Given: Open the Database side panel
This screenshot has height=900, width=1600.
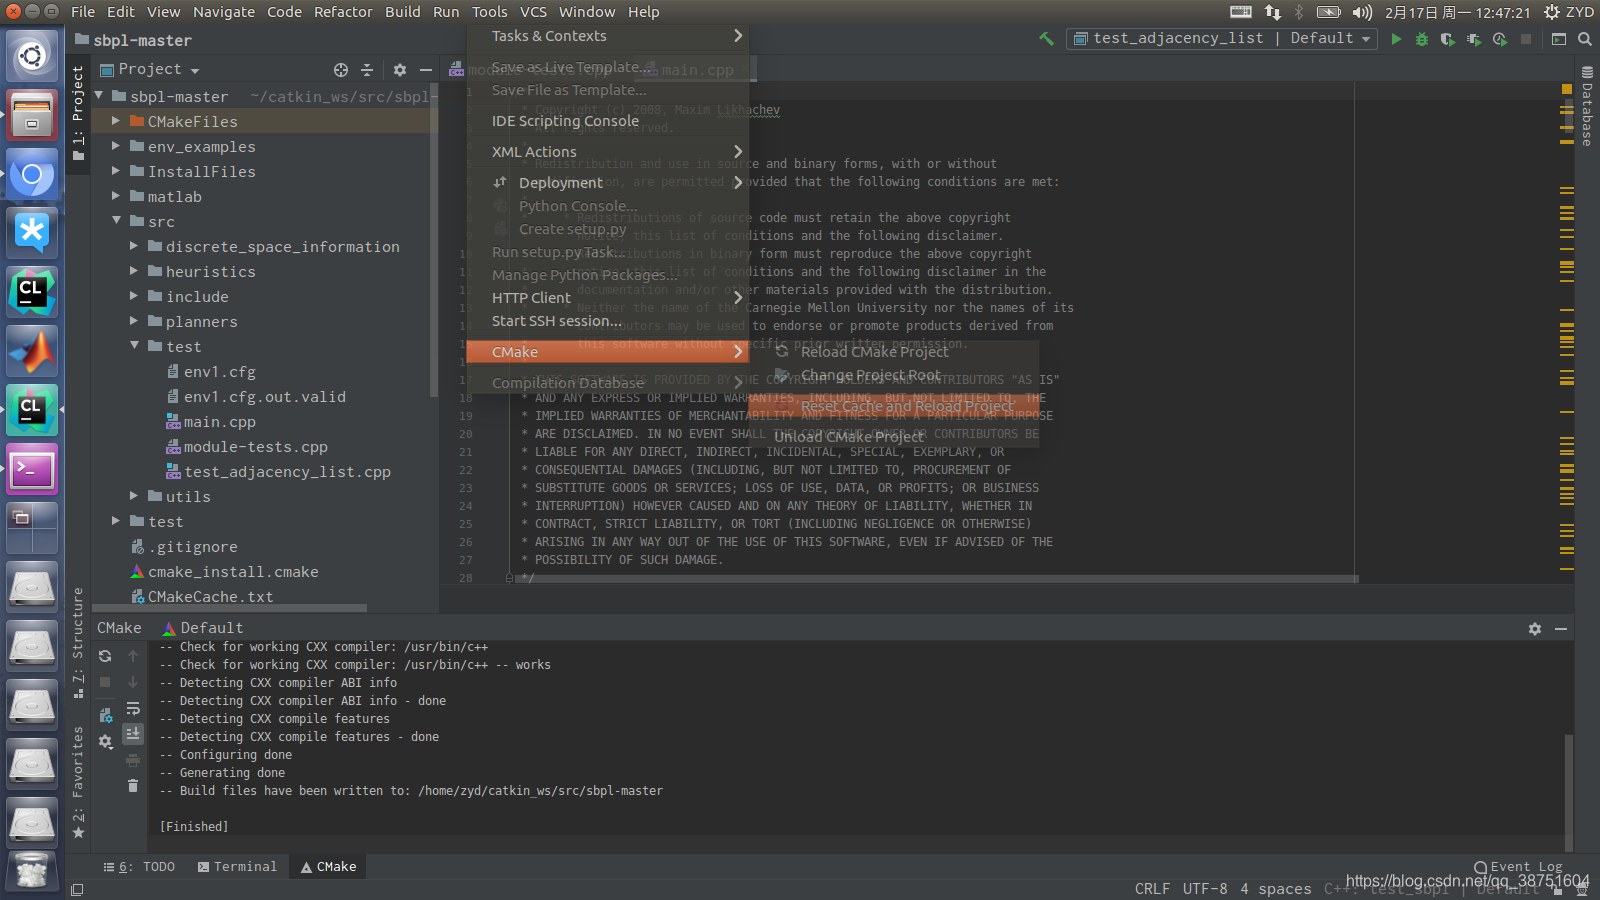Looking at the screenshot, I should [x=1587, y=107].
